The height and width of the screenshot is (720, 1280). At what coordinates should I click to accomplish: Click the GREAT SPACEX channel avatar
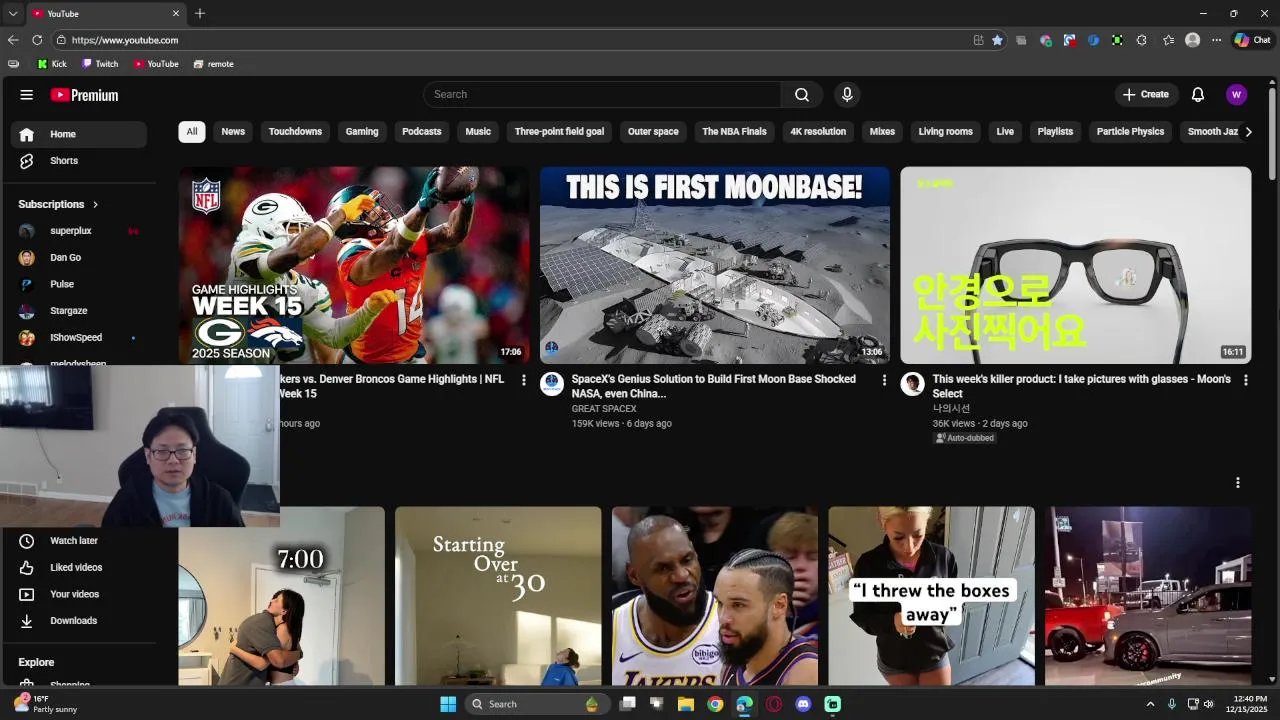click(552, 384)
